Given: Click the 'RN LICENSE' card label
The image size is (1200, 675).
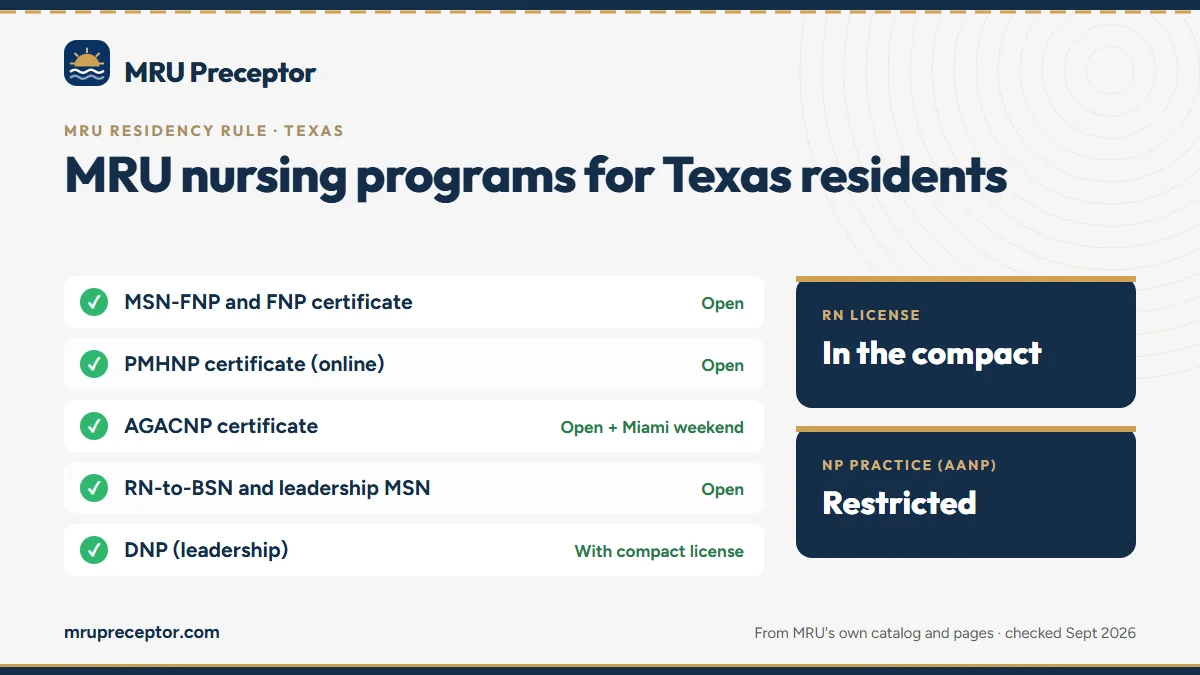Looking at the screenshot, I should point(871,315).
